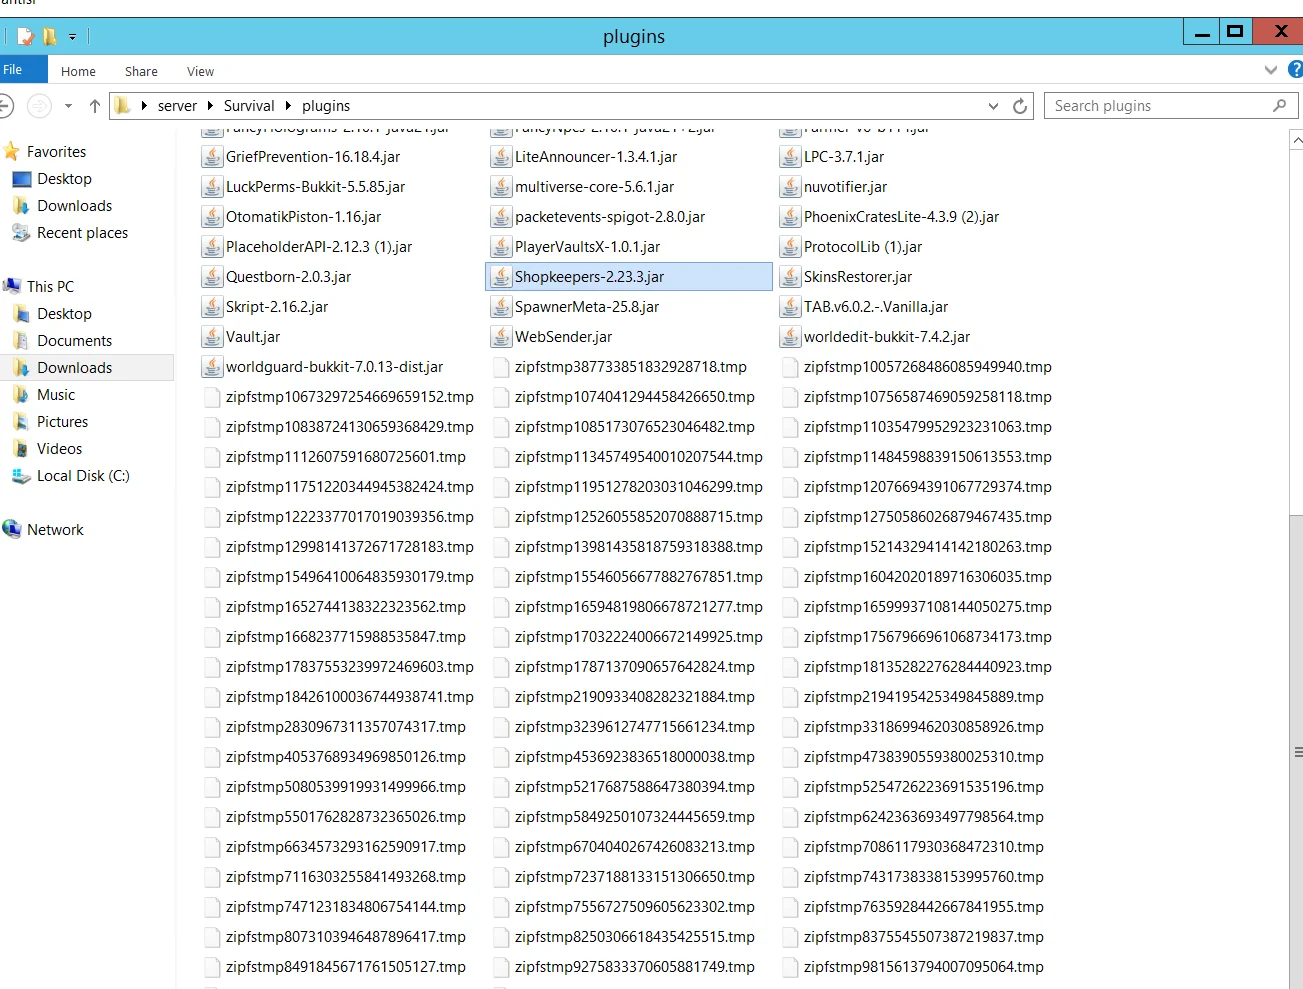Open Local Disk (C:) in sidebar

coord(83,476)
